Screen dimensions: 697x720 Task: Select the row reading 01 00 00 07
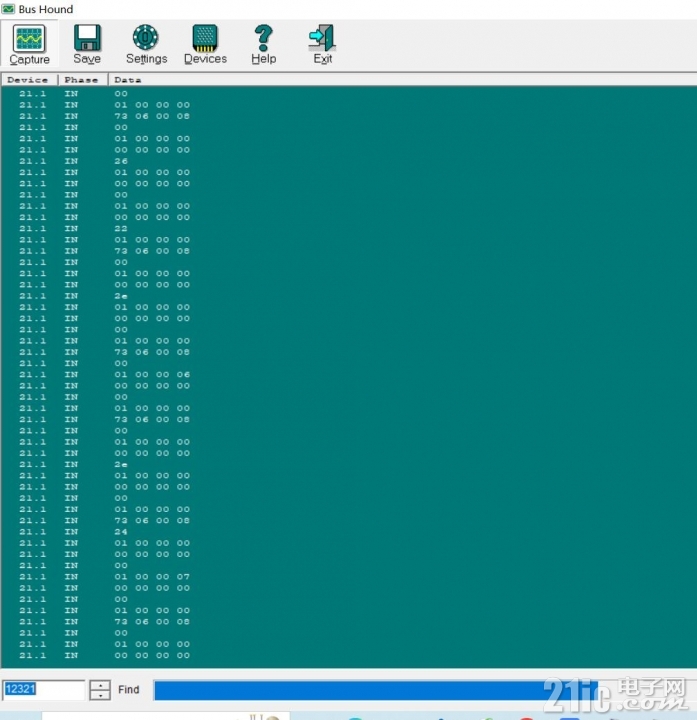pos(349,577)
